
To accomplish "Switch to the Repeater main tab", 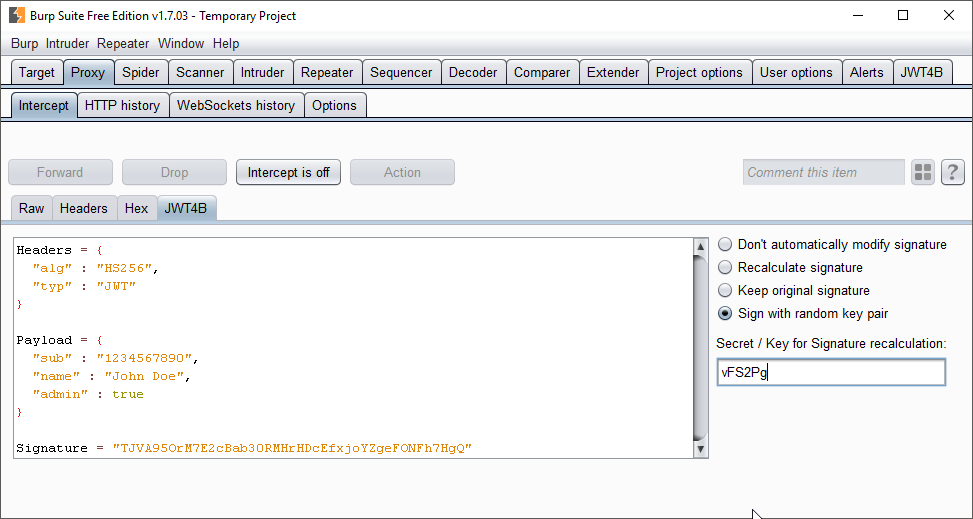I will tap(327, 72).
